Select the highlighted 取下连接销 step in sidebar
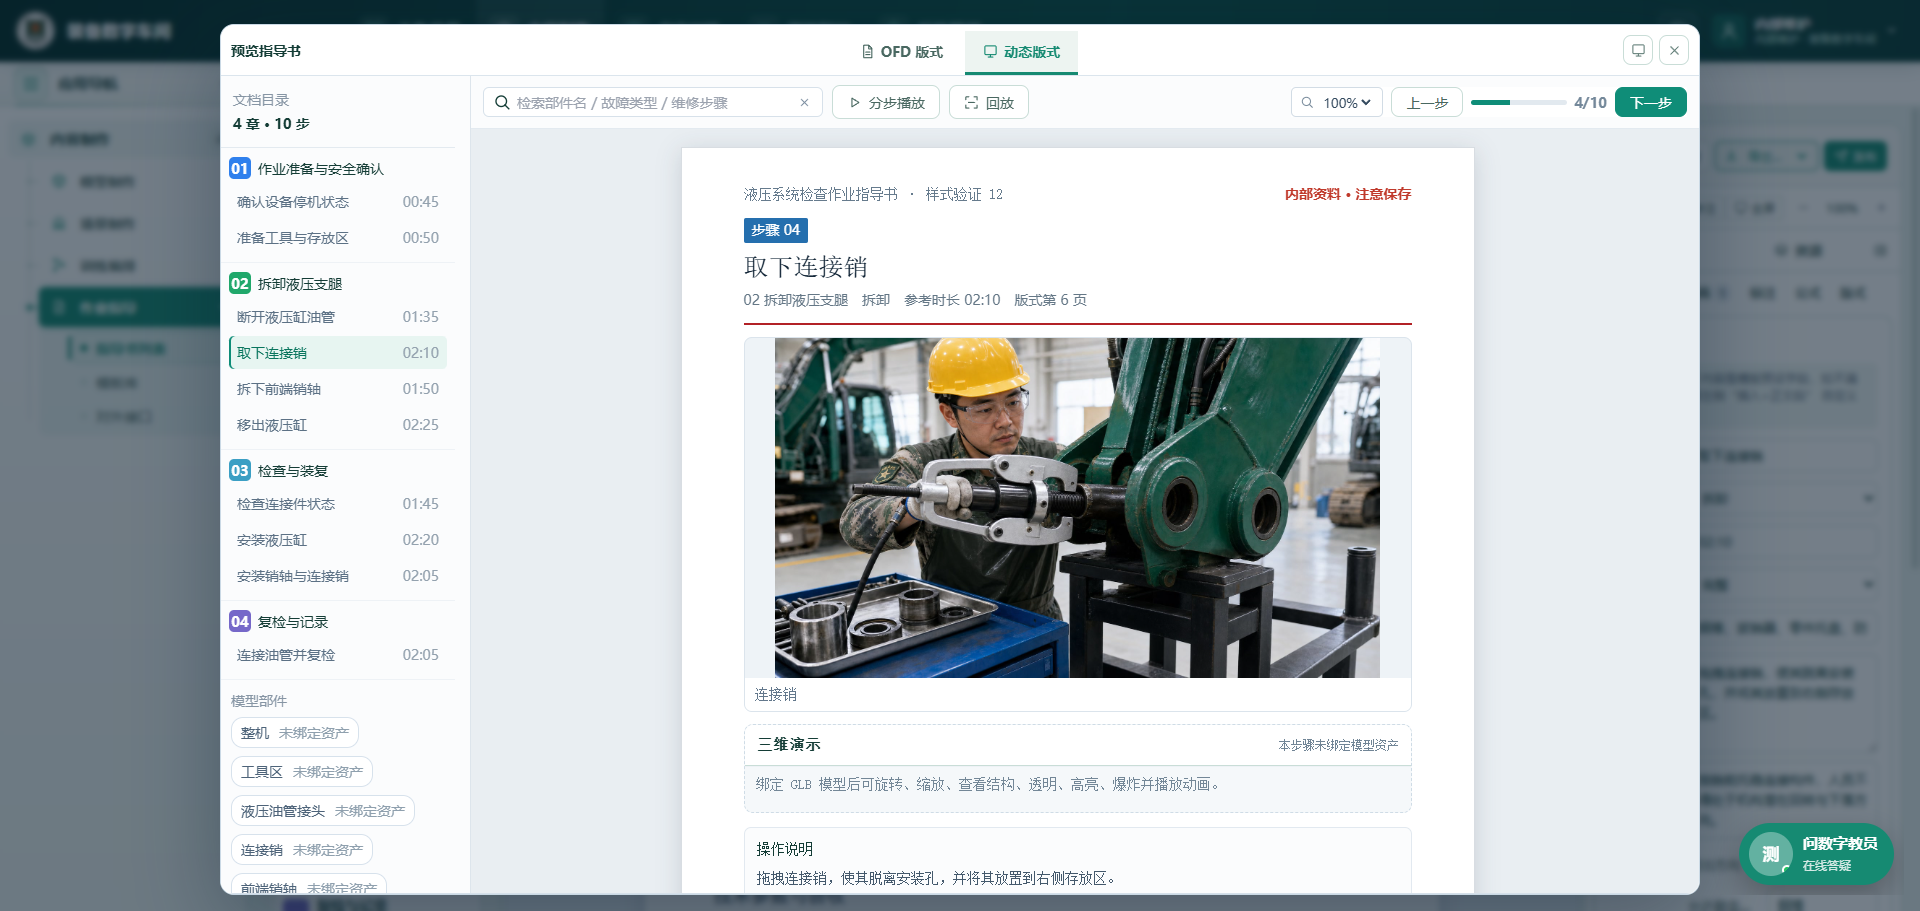This screenshot has height=911, width=1920. pos(338,353)
